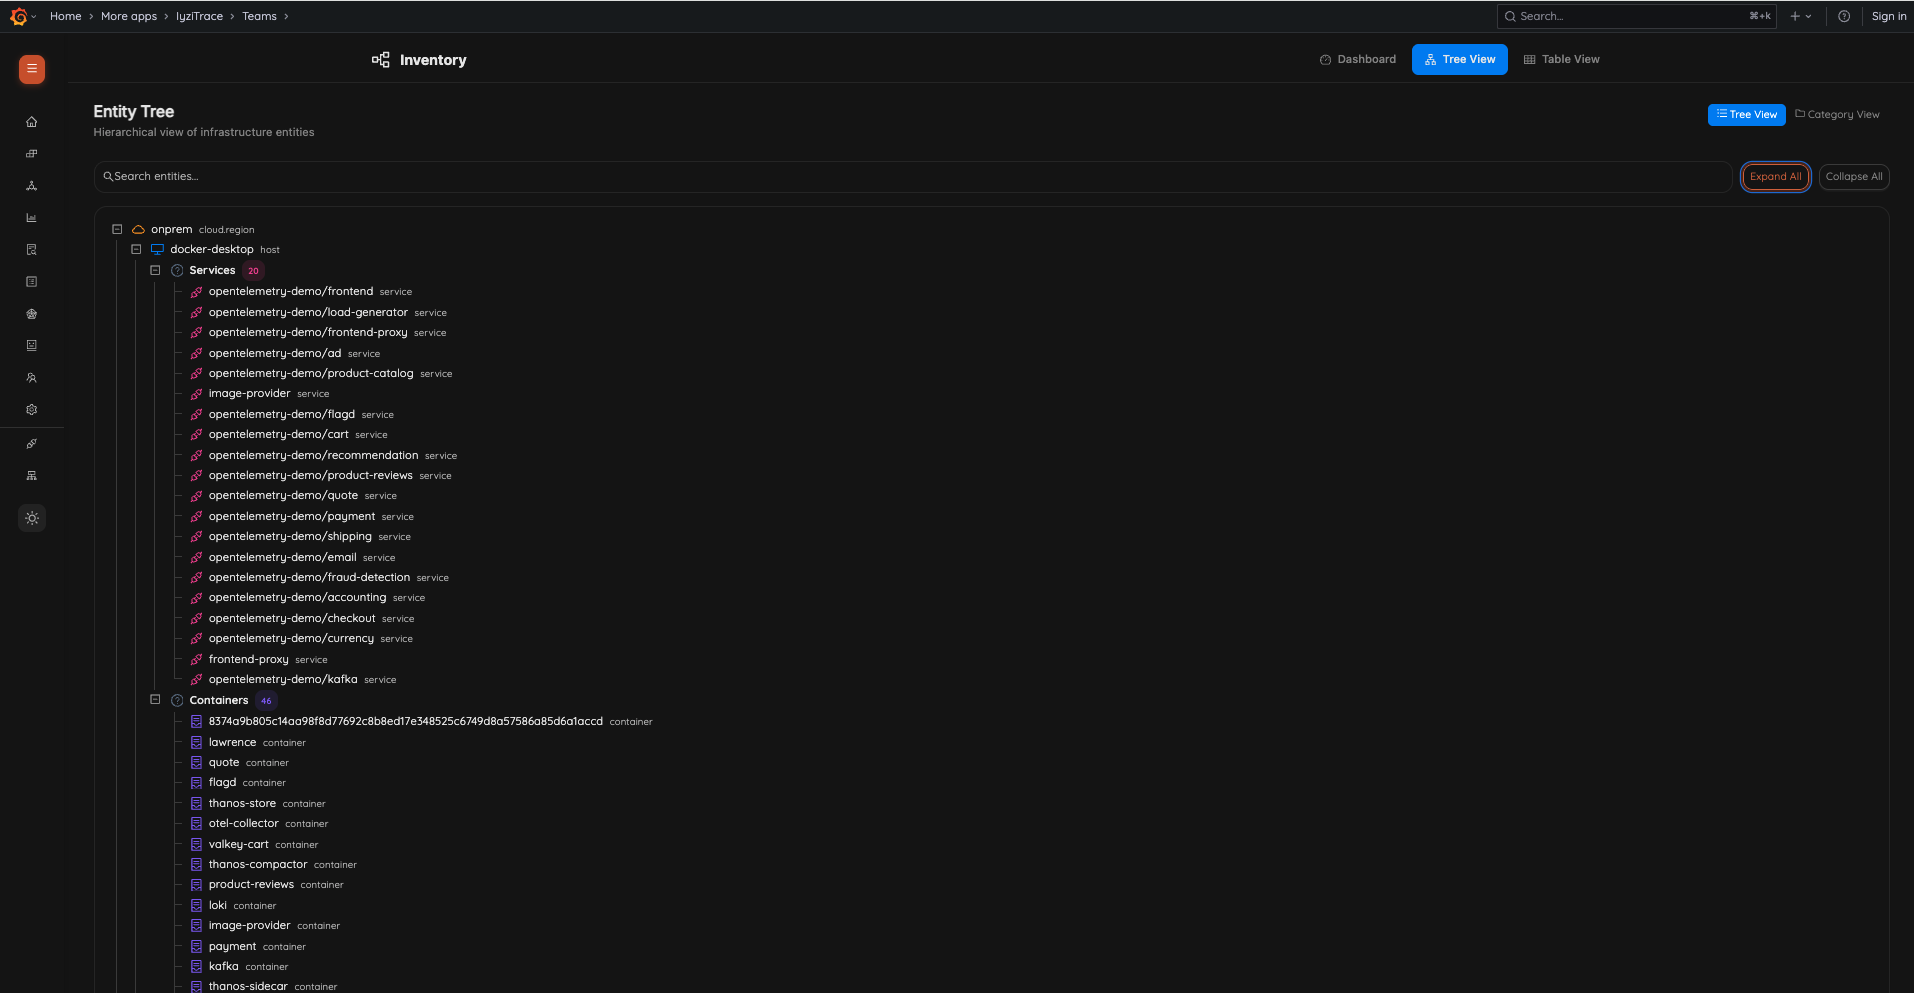Click the Collapse All button
Viewport: 1914px width, 993px height.
(1854, 177)
